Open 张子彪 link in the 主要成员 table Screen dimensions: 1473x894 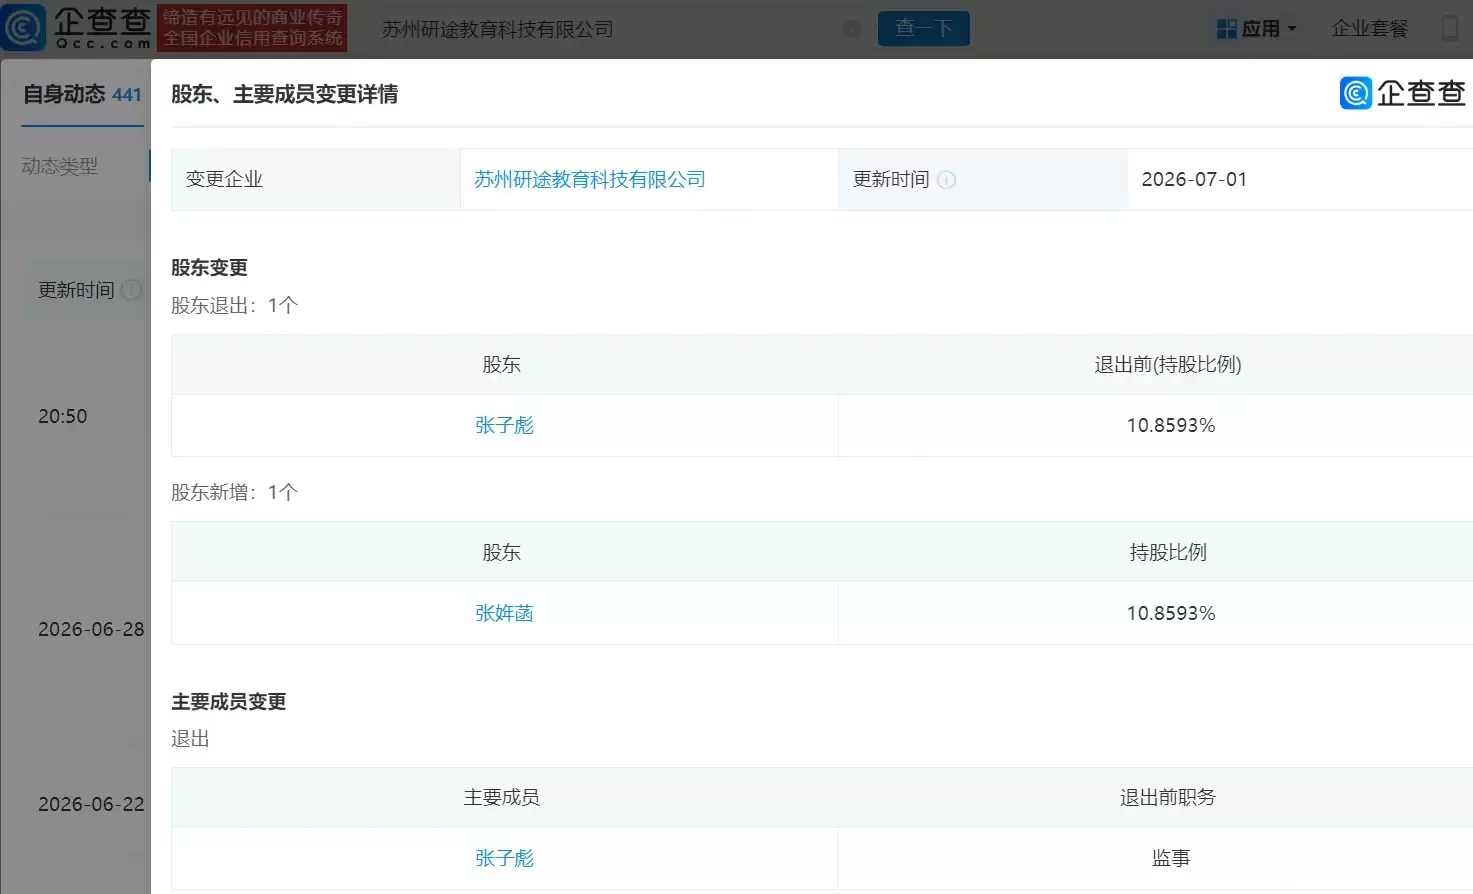pos(504,858)
